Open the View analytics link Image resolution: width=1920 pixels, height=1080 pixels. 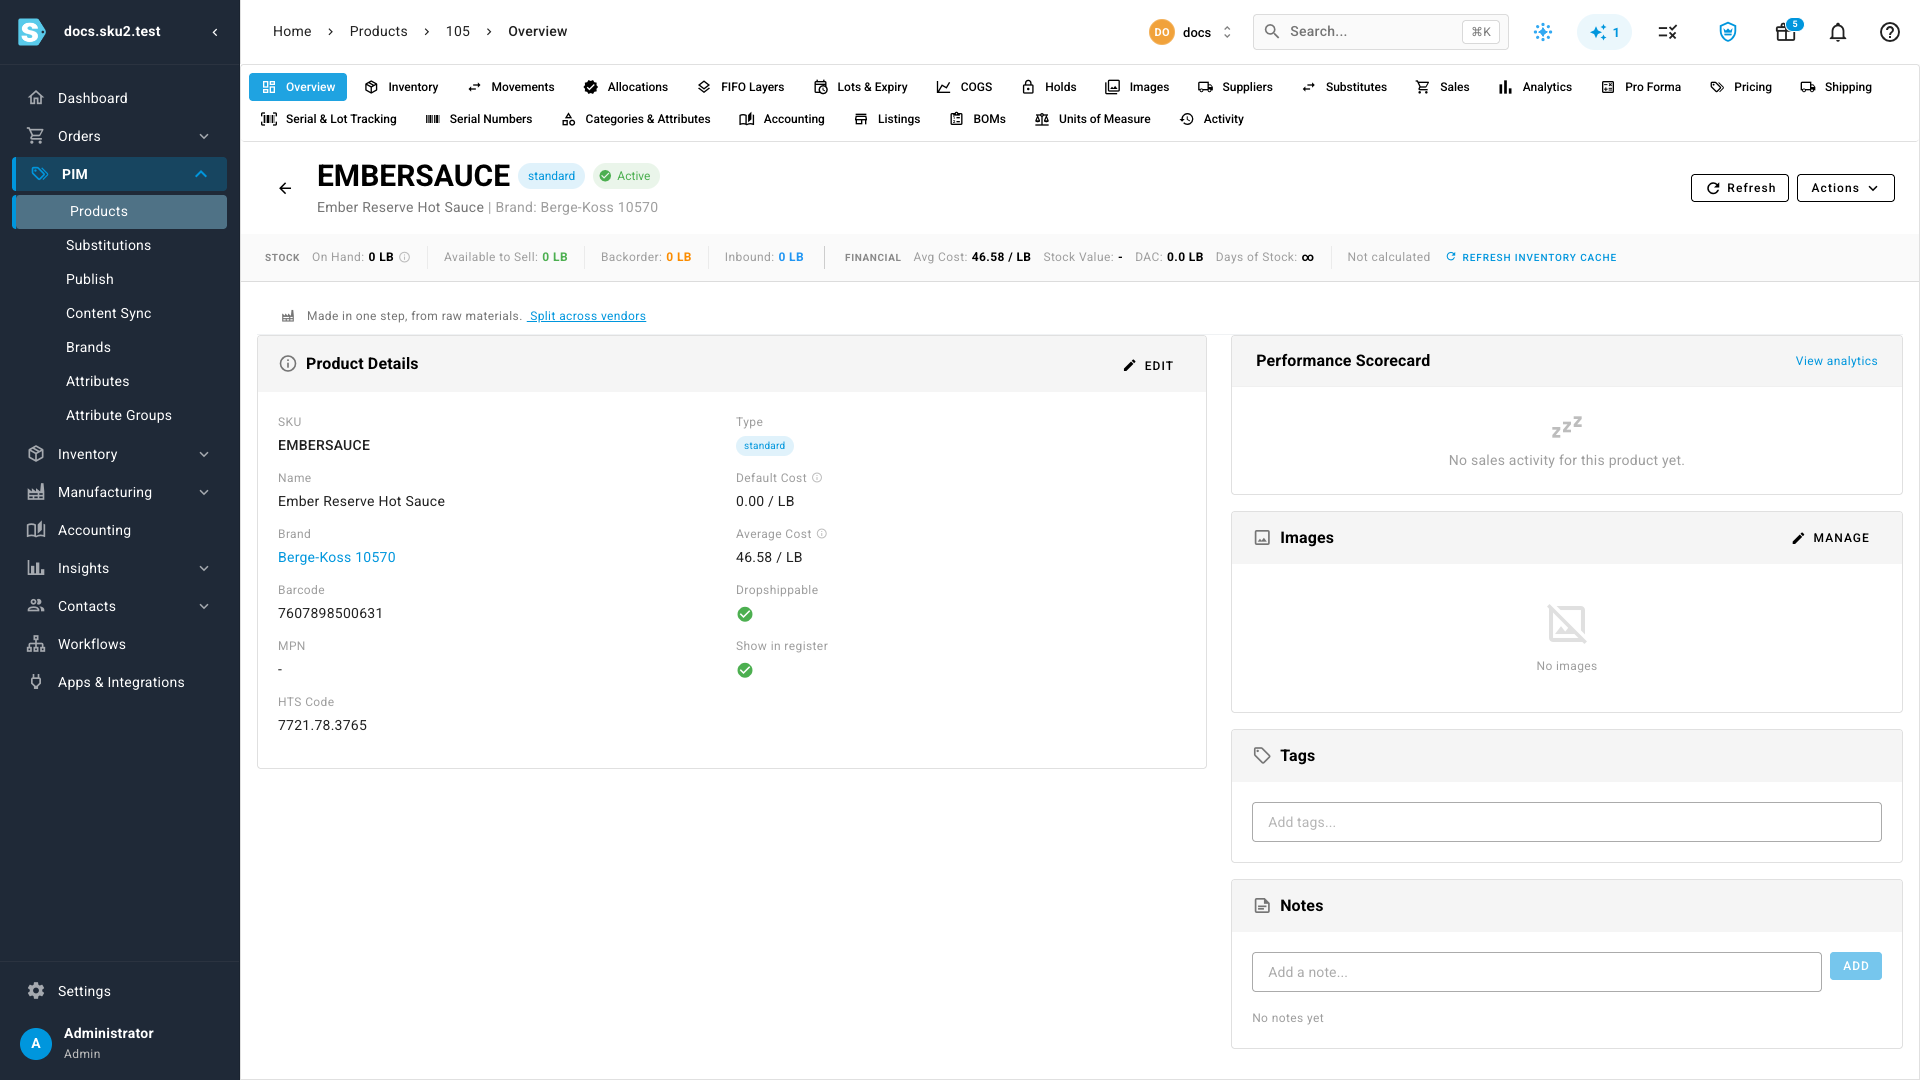point(1836,361)
